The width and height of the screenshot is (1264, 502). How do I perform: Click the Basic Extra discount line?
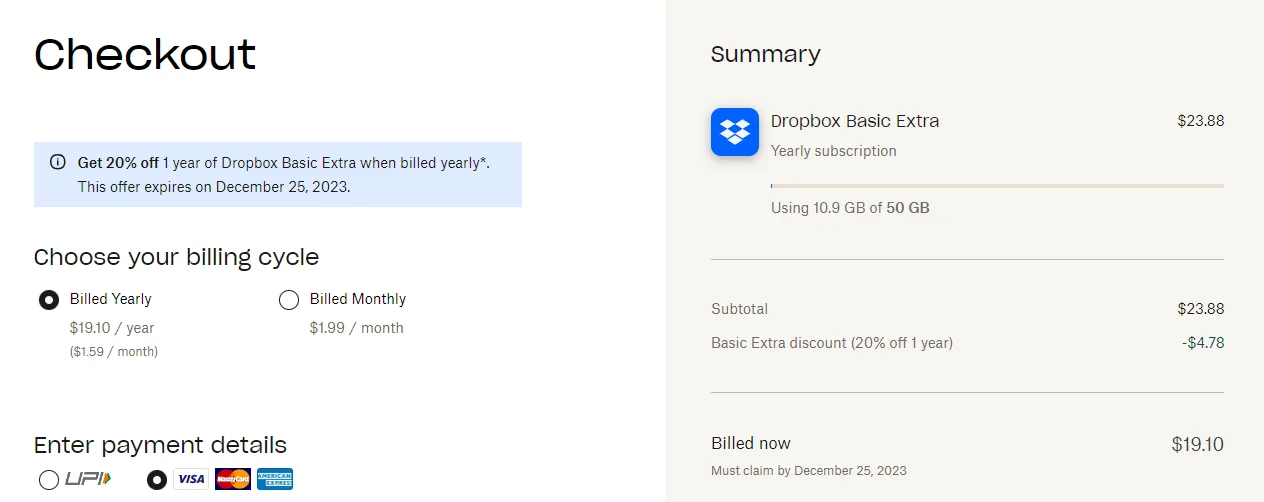pyautogui.click(x=832, y=343)
